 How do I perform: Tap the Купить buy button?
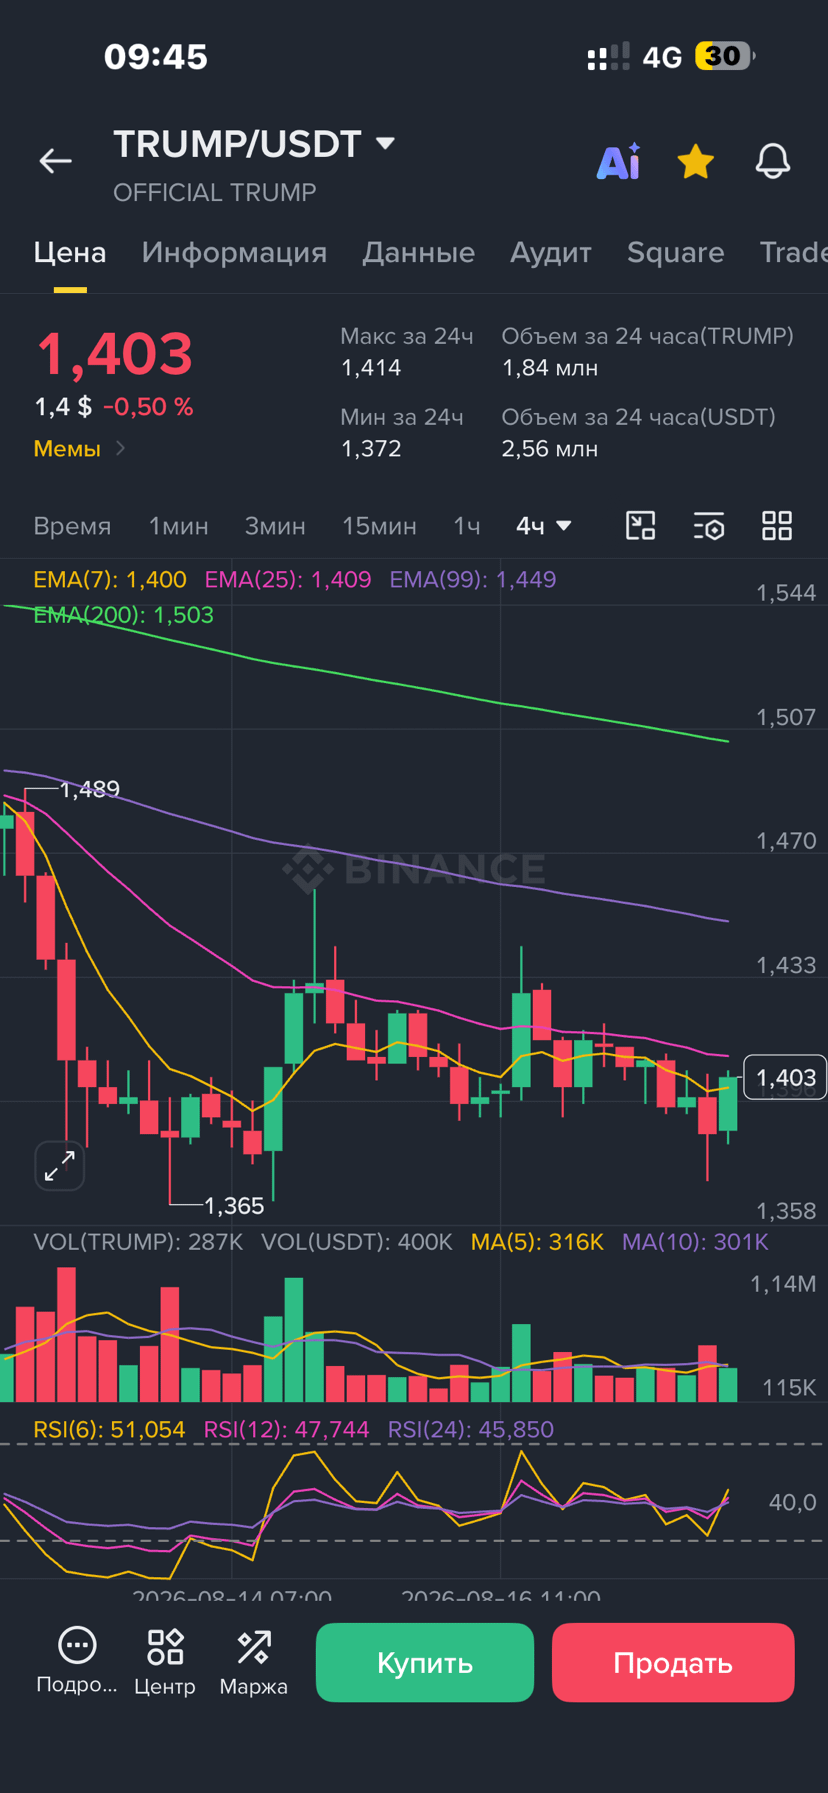[x=425, y=1662]
